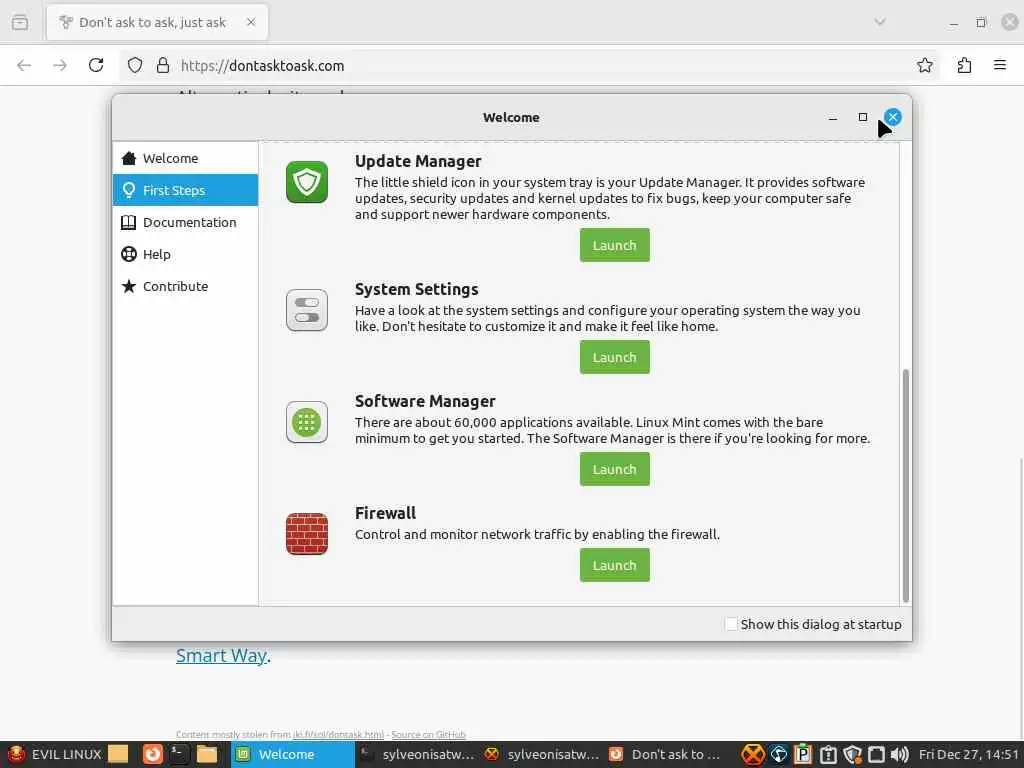Expand the list all tabs dropdown
1024x768 pixels.
coord(880,22)
